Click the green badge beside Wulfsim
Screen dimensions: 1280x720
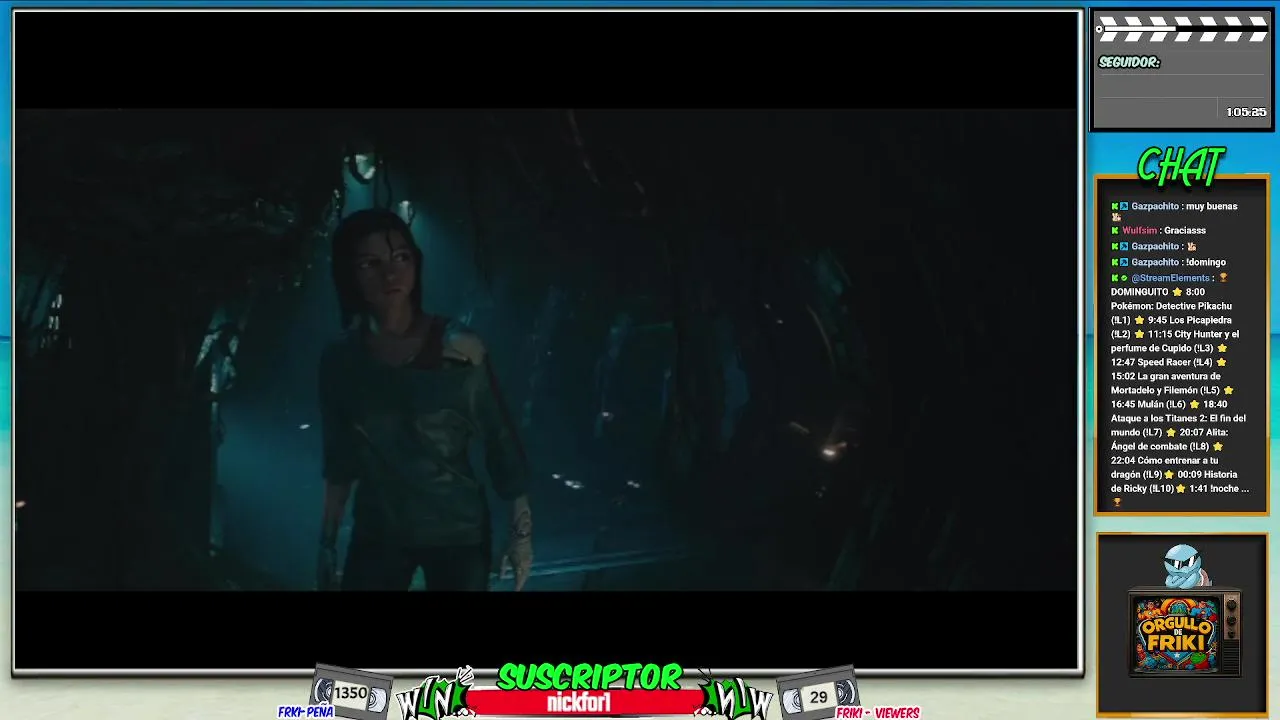tap(1115, 230)
